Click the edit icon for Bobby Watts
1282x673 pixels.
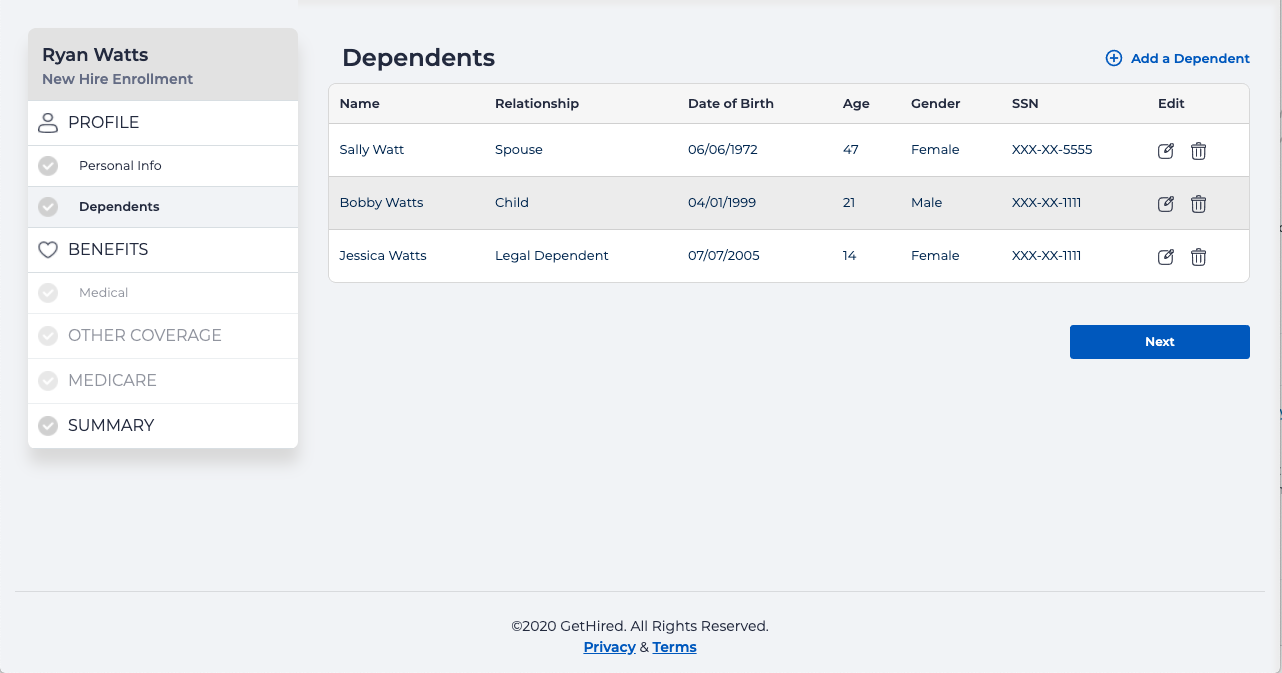(1165, 203)
